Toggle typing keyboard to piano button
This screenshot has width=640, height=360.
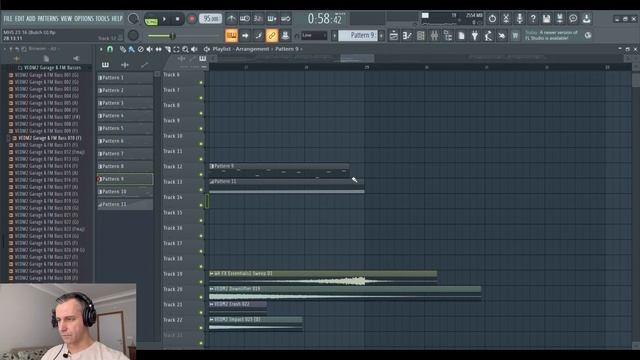click(231, 36)
